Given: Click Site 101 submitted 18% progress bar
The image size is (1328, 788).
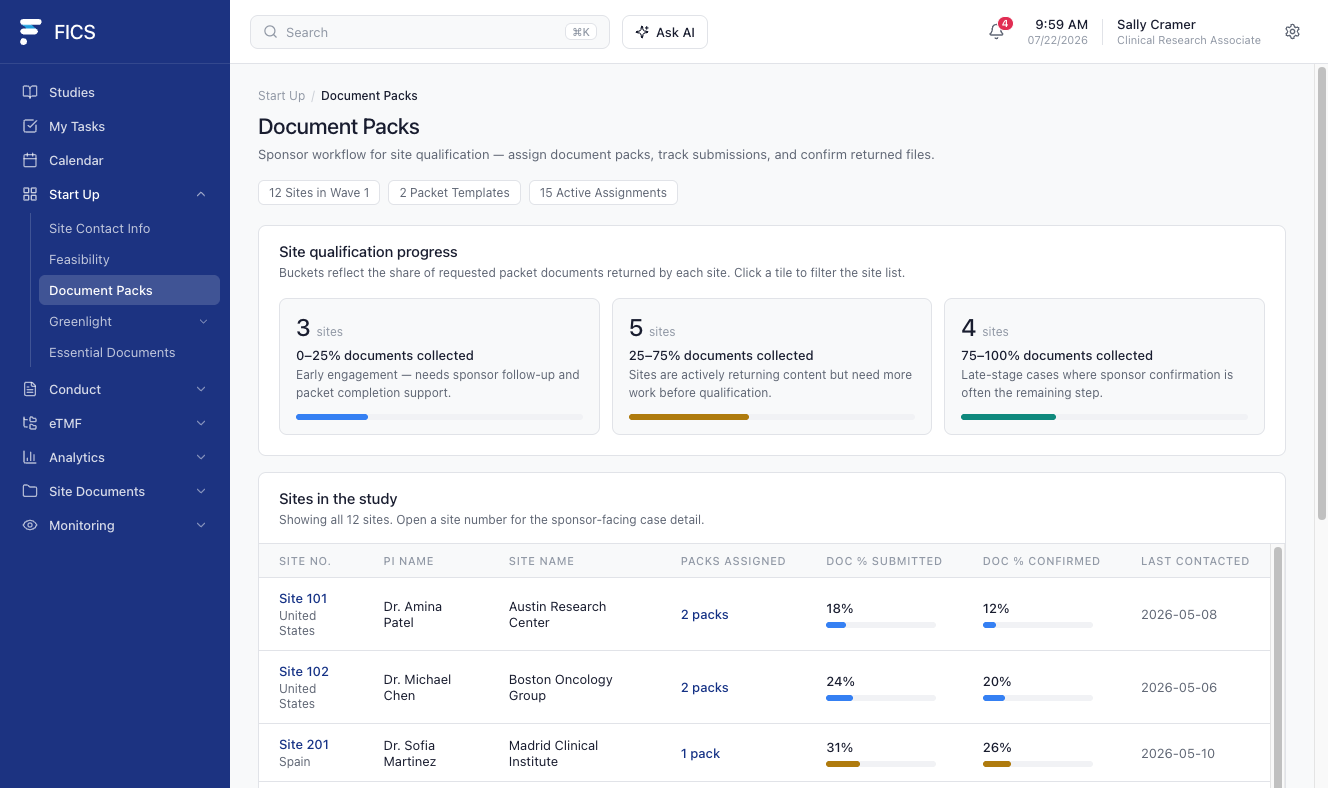Looking at the screenshot, I should pos(881,625).
